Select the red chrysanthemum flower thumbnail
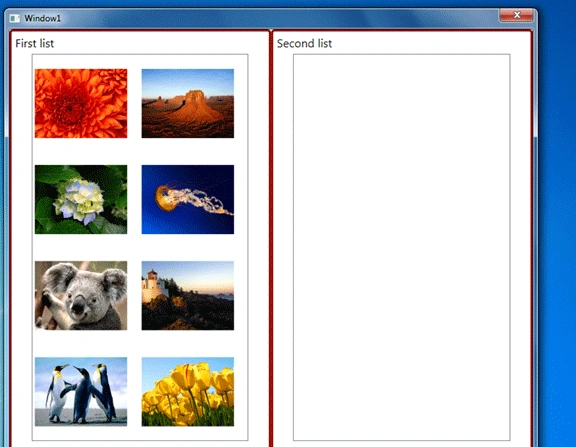Image resolution: width=576 pixels, height=447 pixels. point(81,104)
